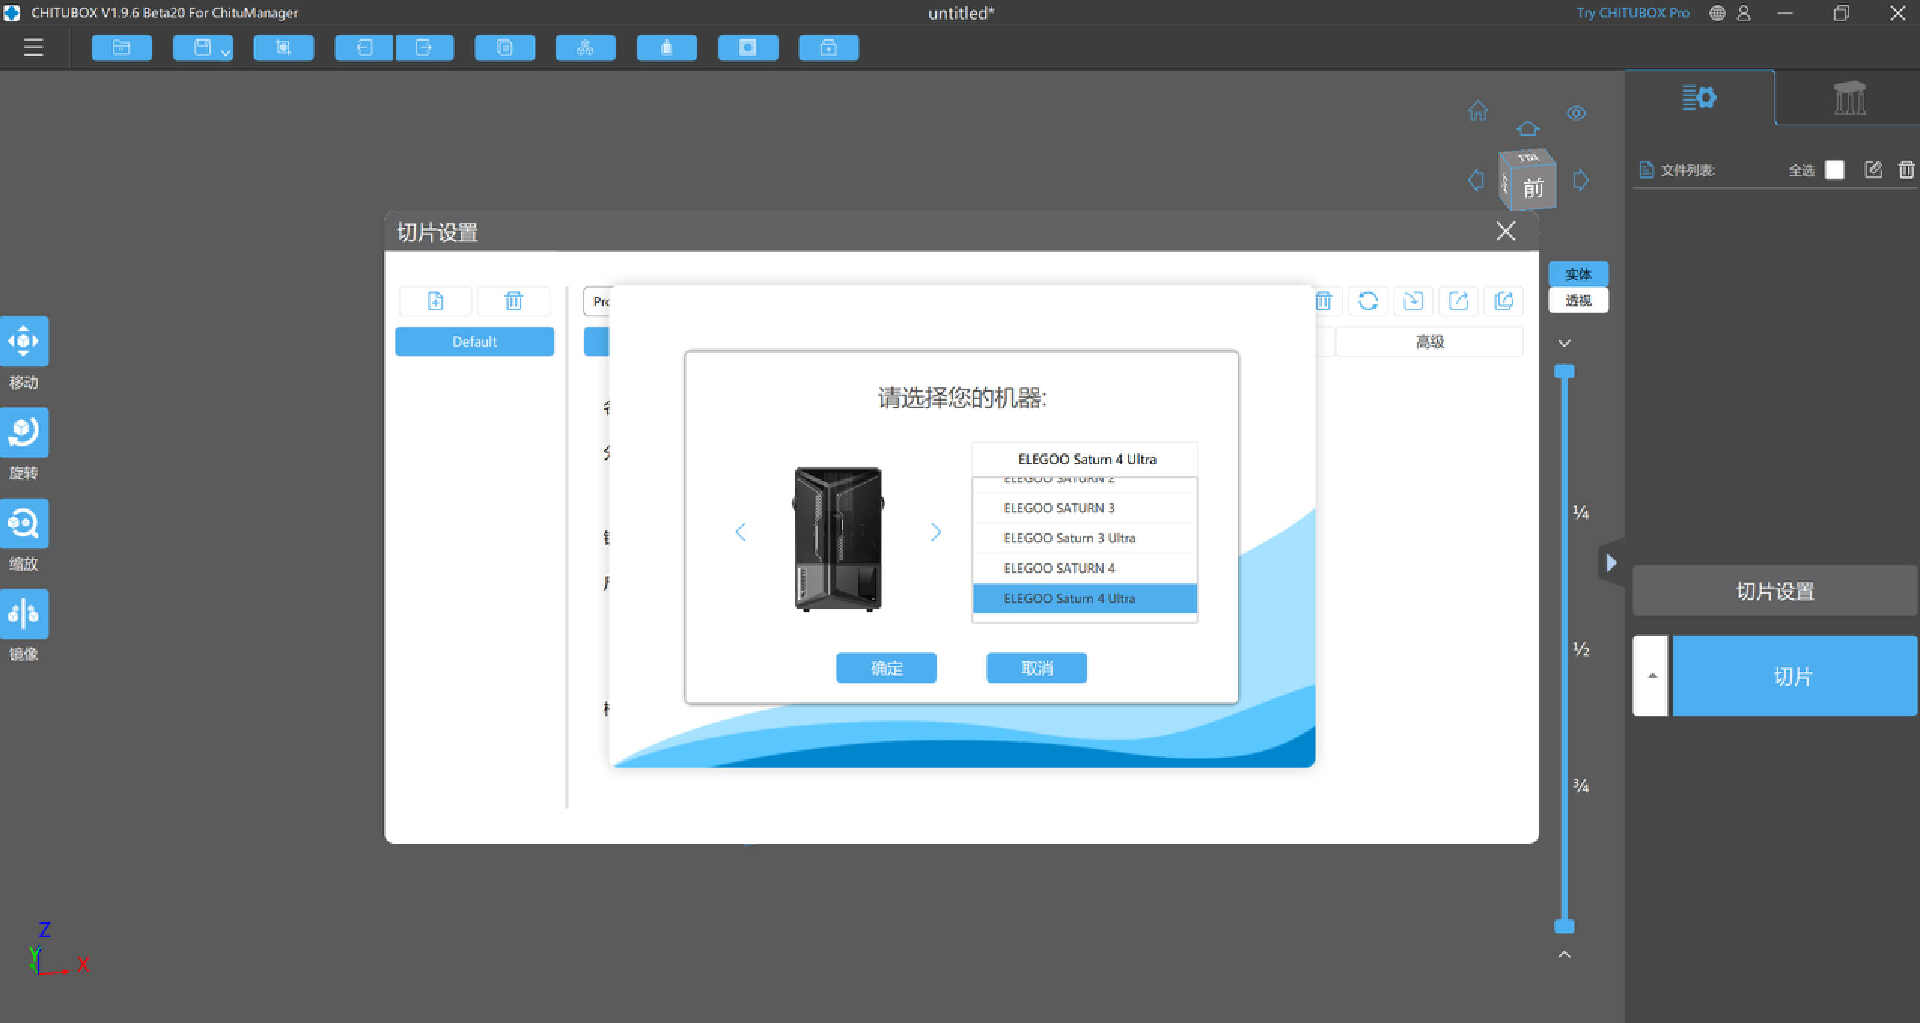Select the Move (移动) tool
The image size is (1920, 1023).
(x=24, y=342)
